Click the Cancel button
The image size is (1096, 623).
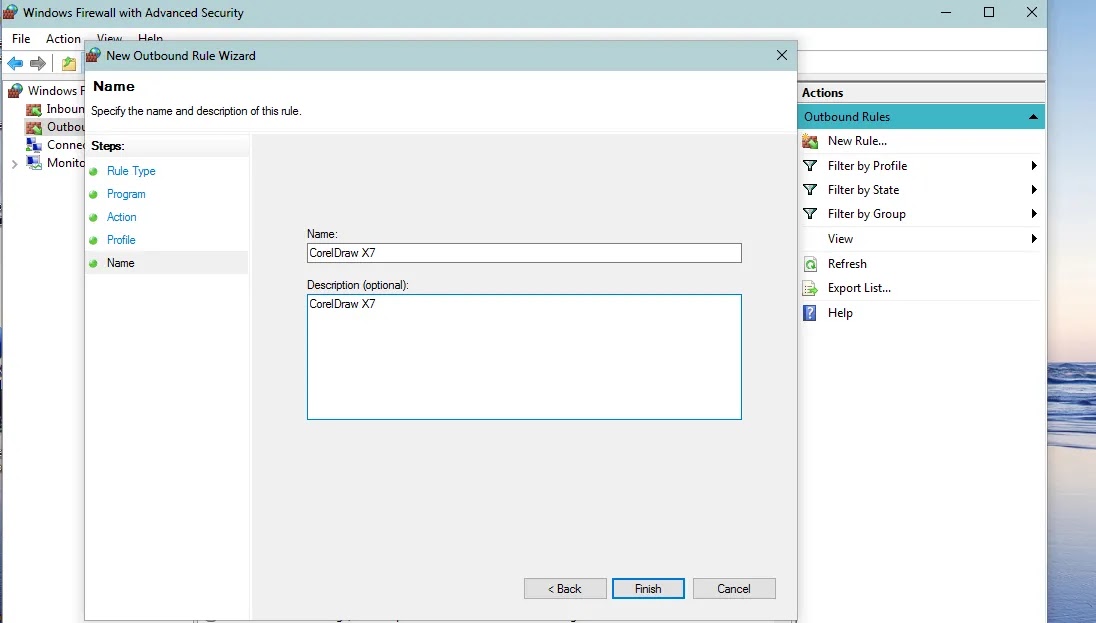(x=734, y=588)
